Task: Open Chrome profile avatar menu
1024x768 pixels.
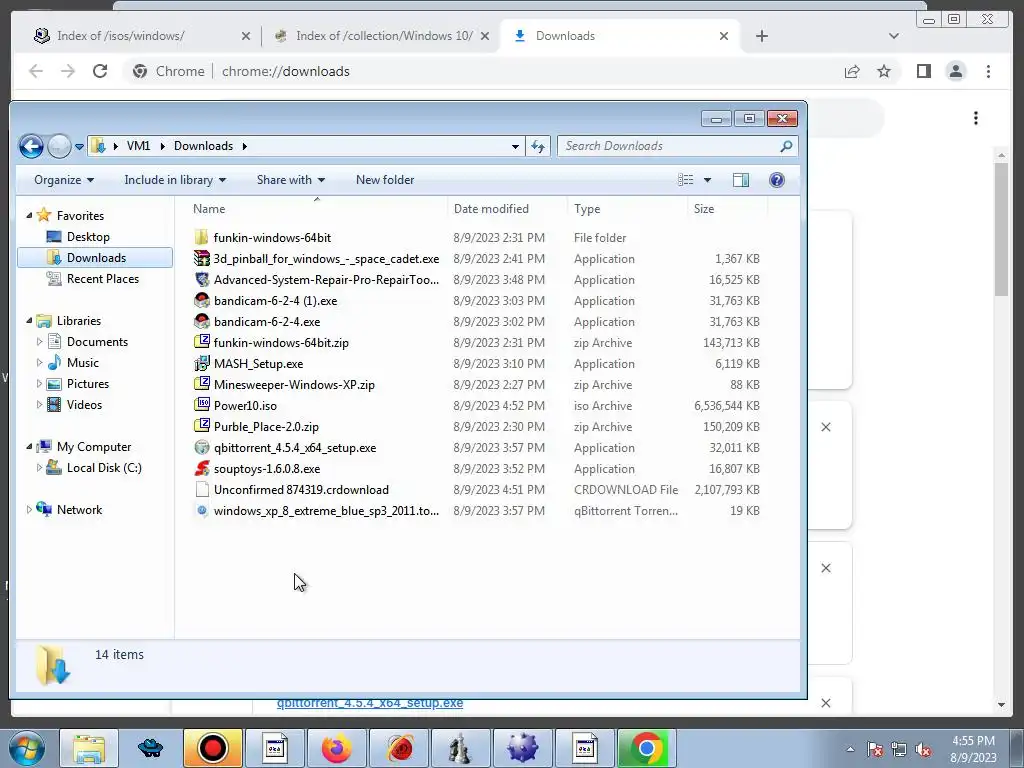Action: (955, 71)
